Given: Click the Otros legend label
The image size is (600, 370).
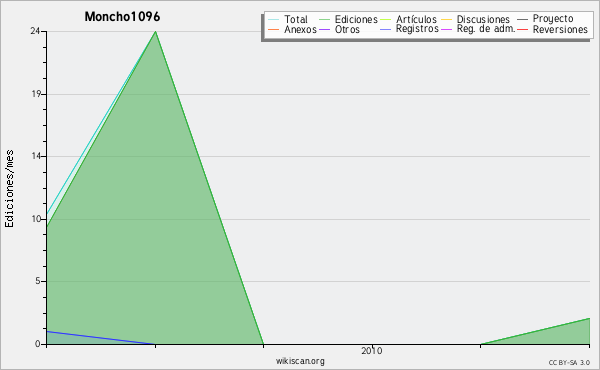Looking at the screenshot, I should 347,29.
